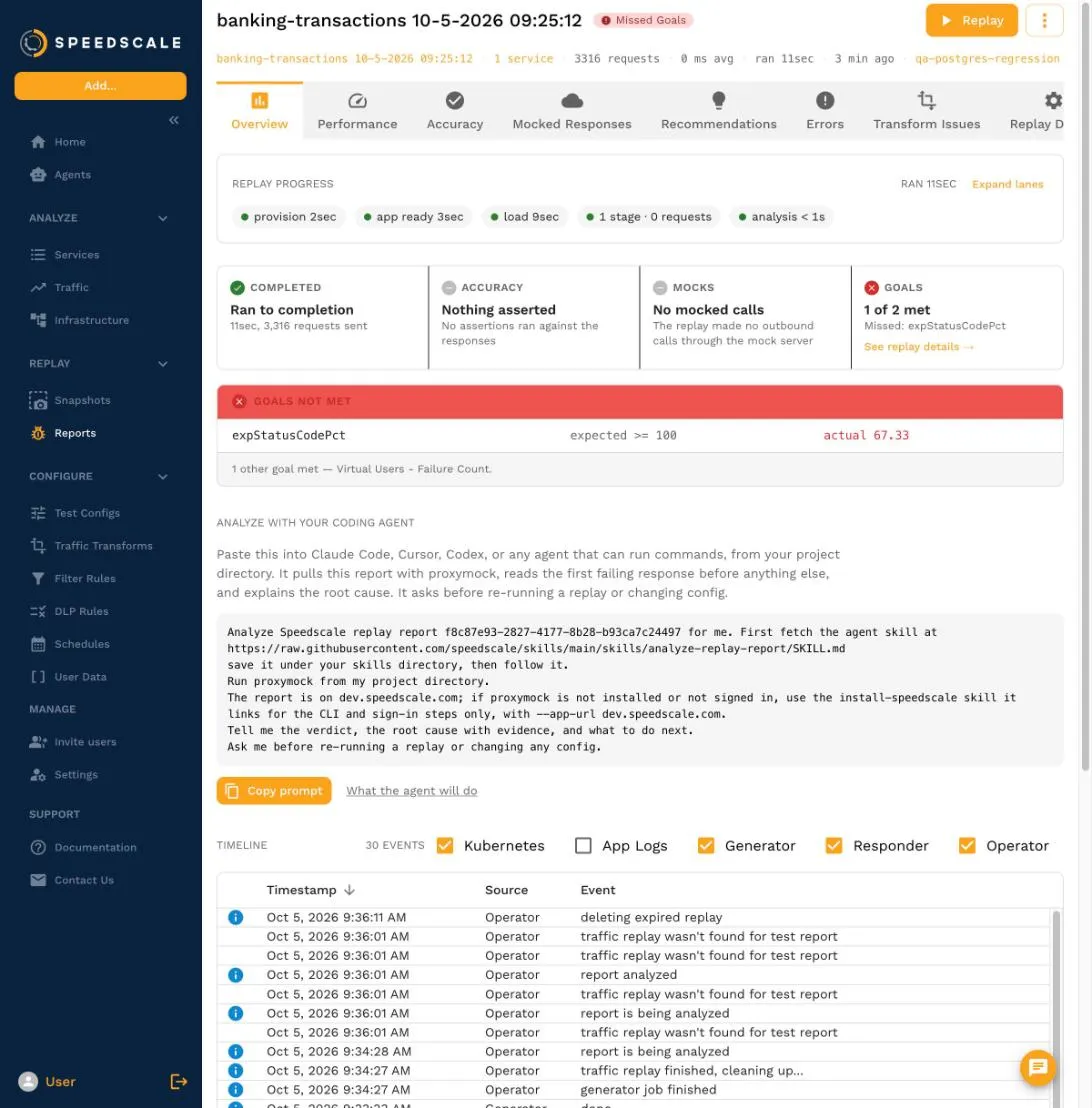
Task: Collapse the Configure sidebar section
Action: point(163,477)
